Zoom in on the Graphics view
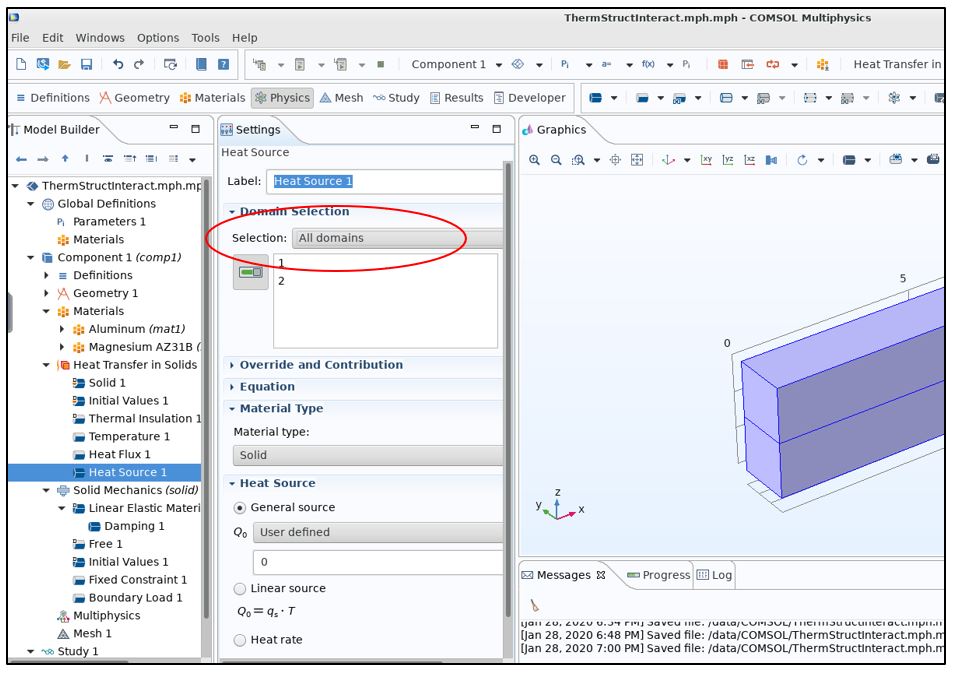Viewport: 957px width, 673px height. tap(534, 160)
